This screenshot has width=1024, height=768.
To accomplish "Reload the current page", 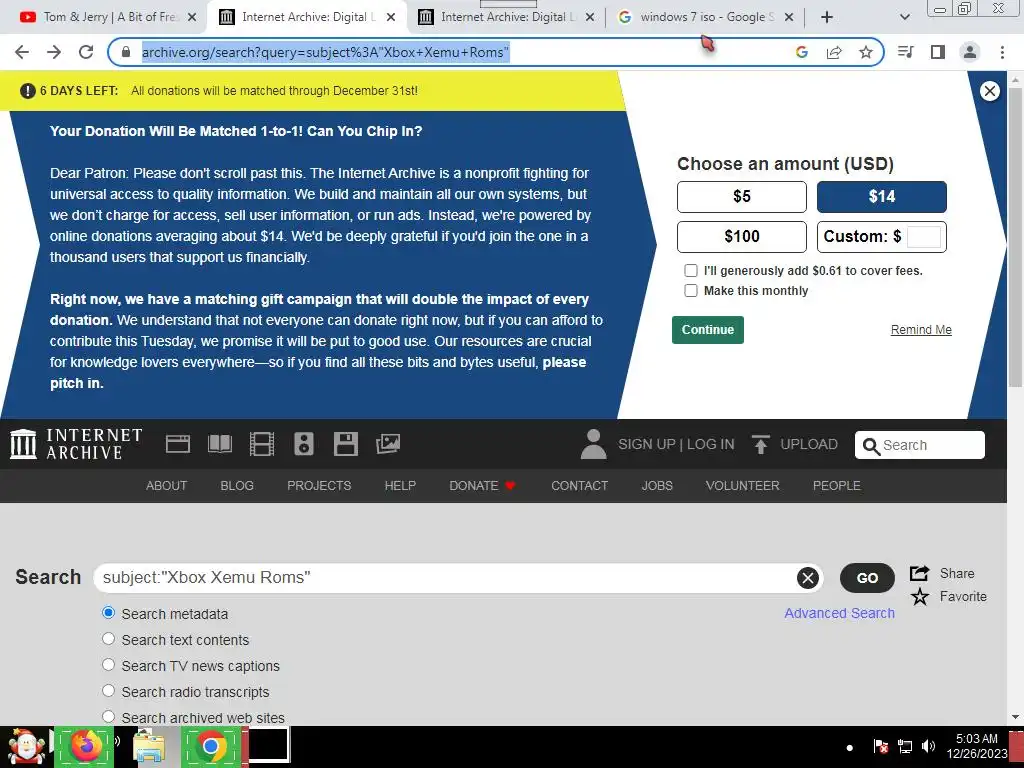I will click(x=86, y=52).
